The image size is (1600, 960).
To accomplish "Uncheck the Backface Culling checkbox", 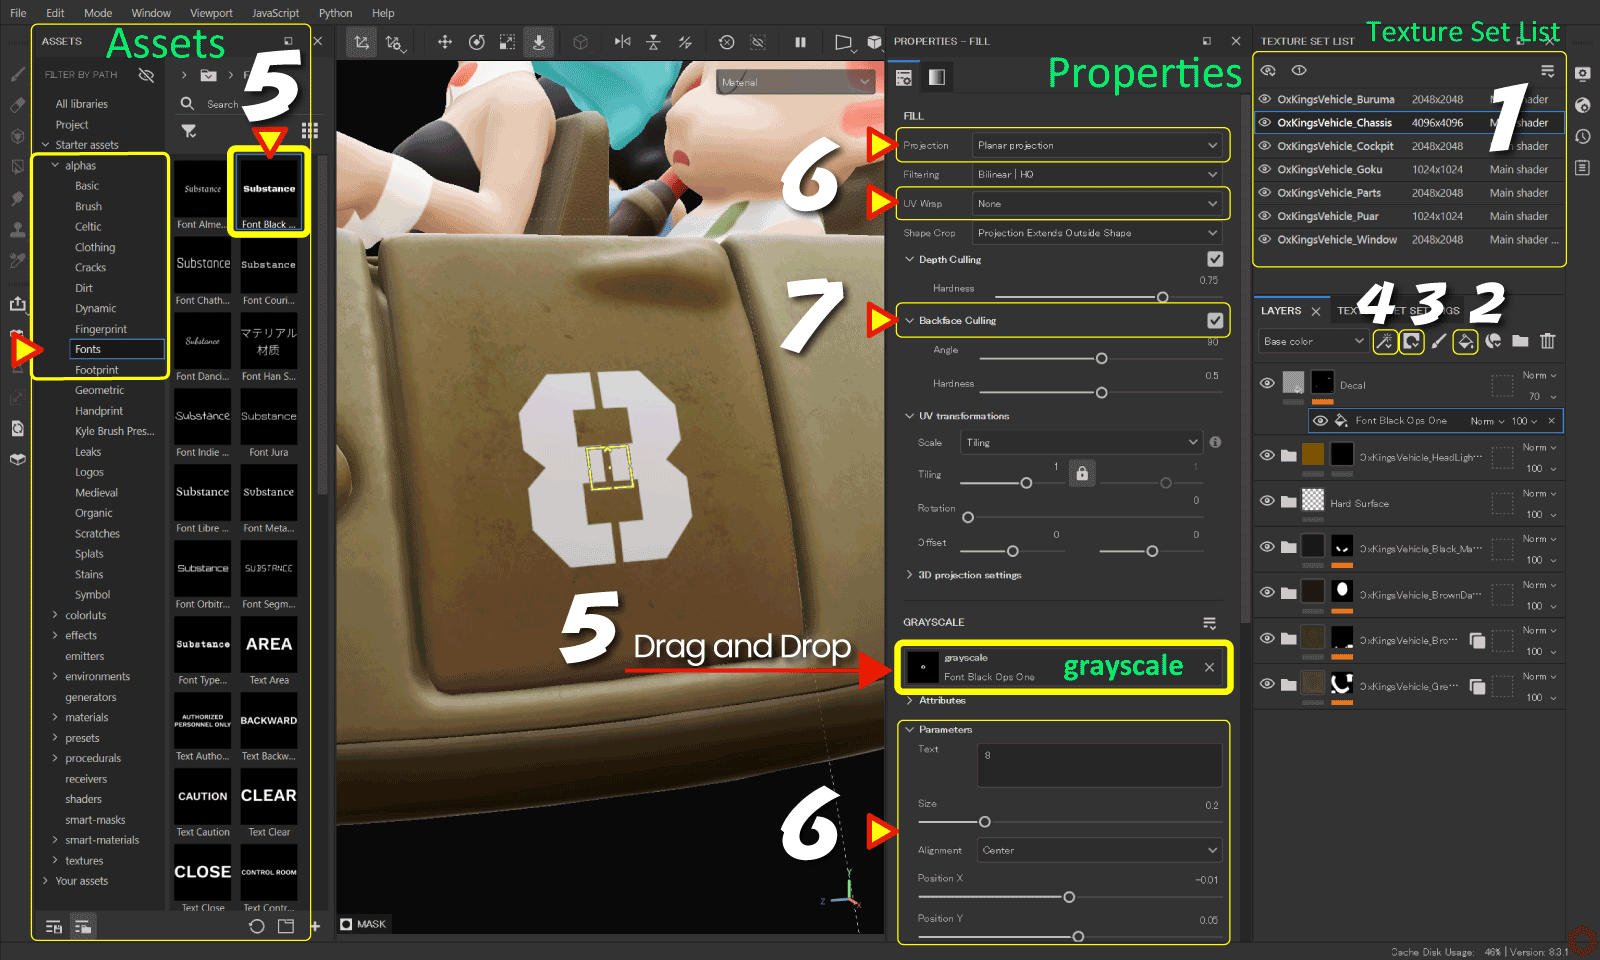I will [x=1215, y=321].
